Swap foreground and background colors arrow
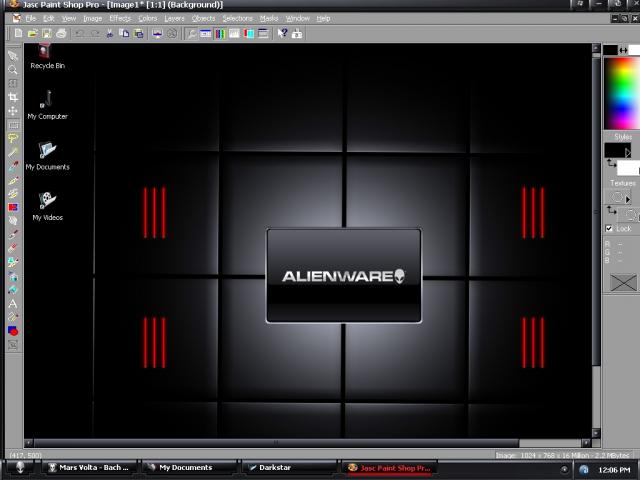 coord(623,50)
